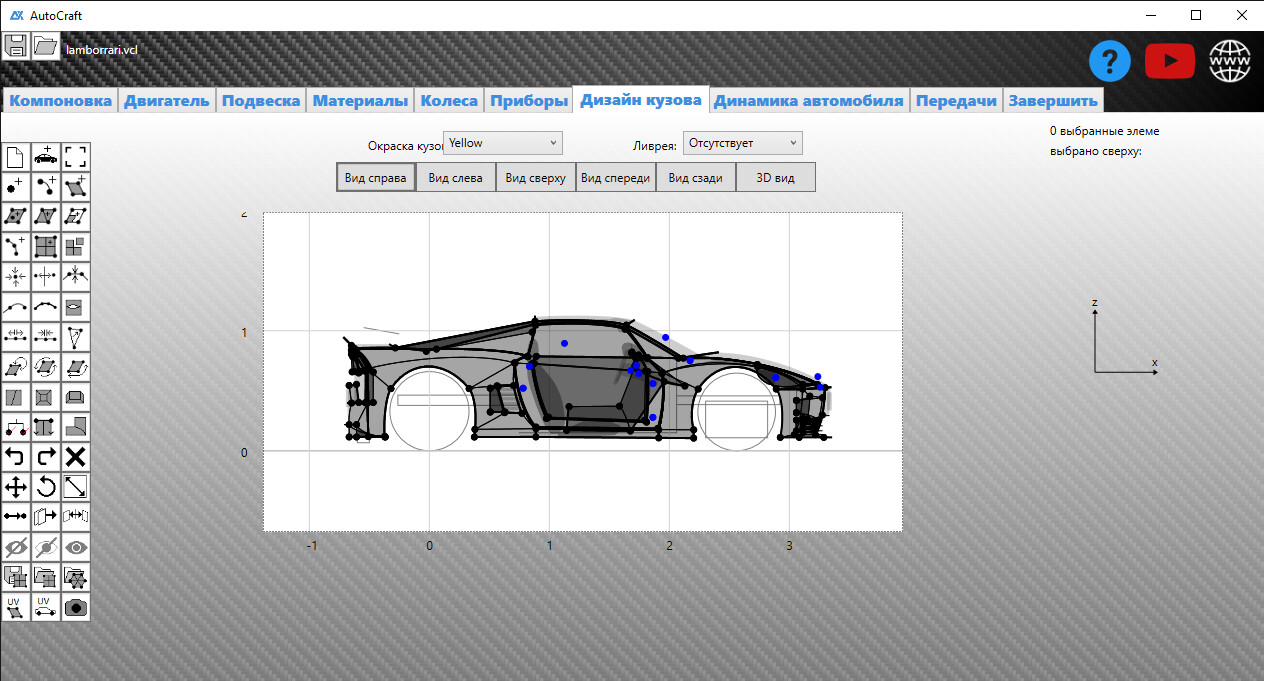Delete selection with the X tool
Screen dimensions: 1264x681
(75, 457)
